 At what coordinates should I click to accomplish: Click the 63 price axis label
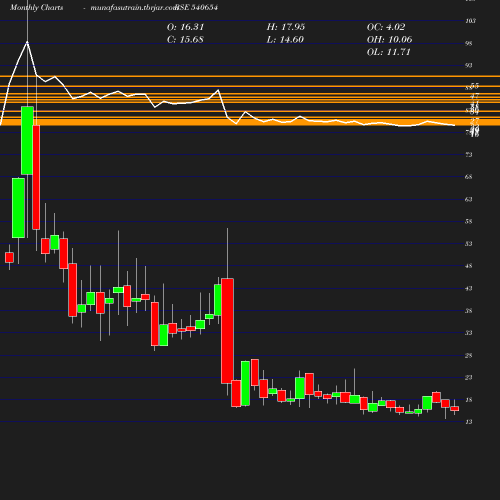[469, 199]
